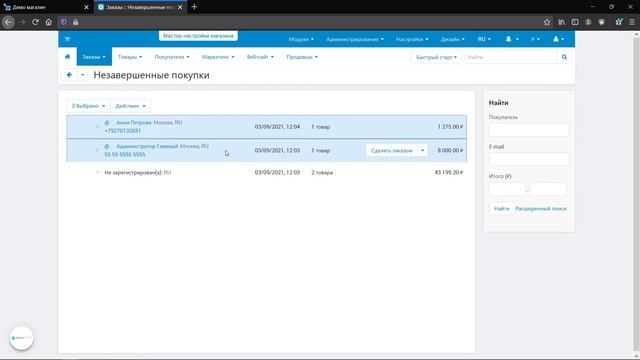Open the Администрирование menu
Screen dimensions: 640x360
click(x=355, y=39)
